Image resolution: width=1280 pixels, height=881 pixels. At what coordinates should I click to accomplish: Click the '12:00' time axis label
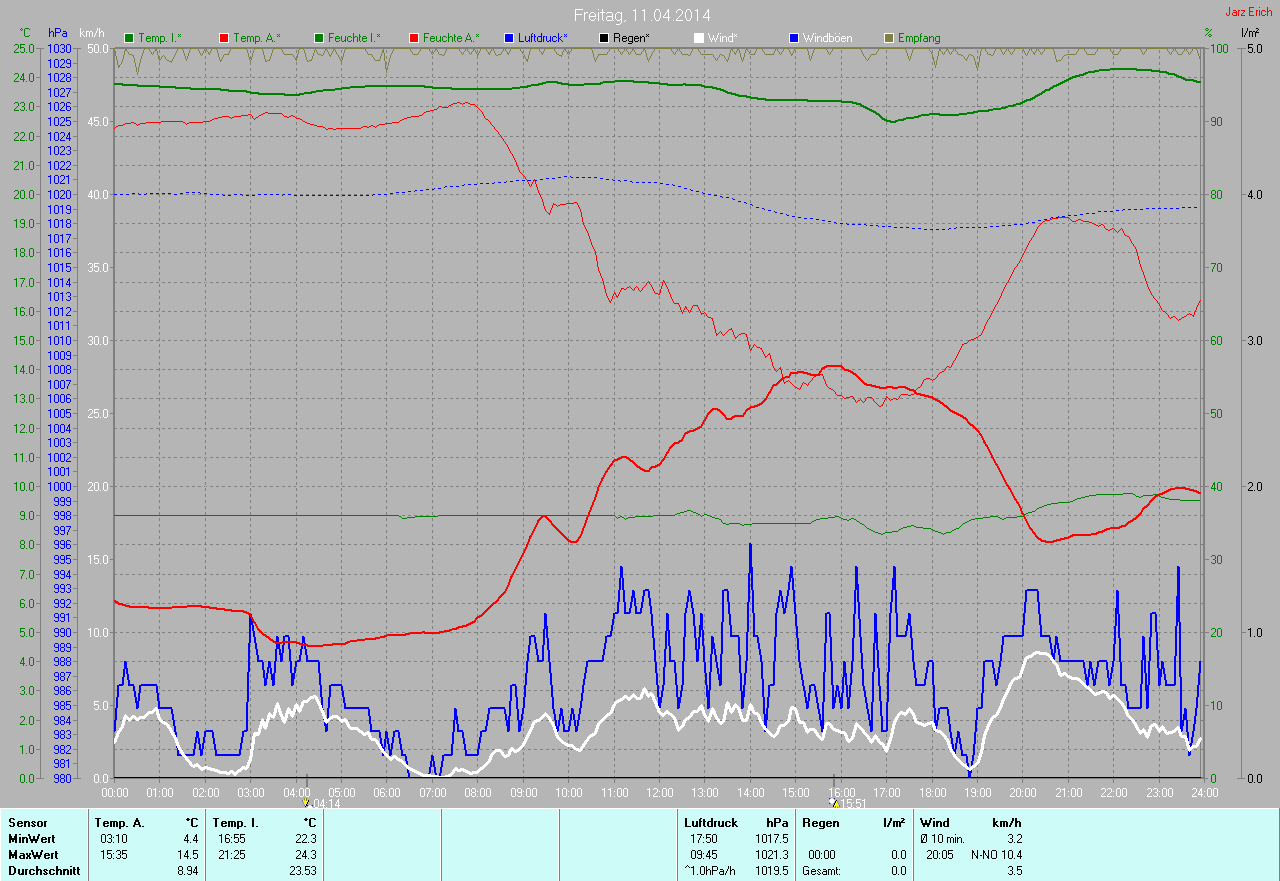point(659,793)
